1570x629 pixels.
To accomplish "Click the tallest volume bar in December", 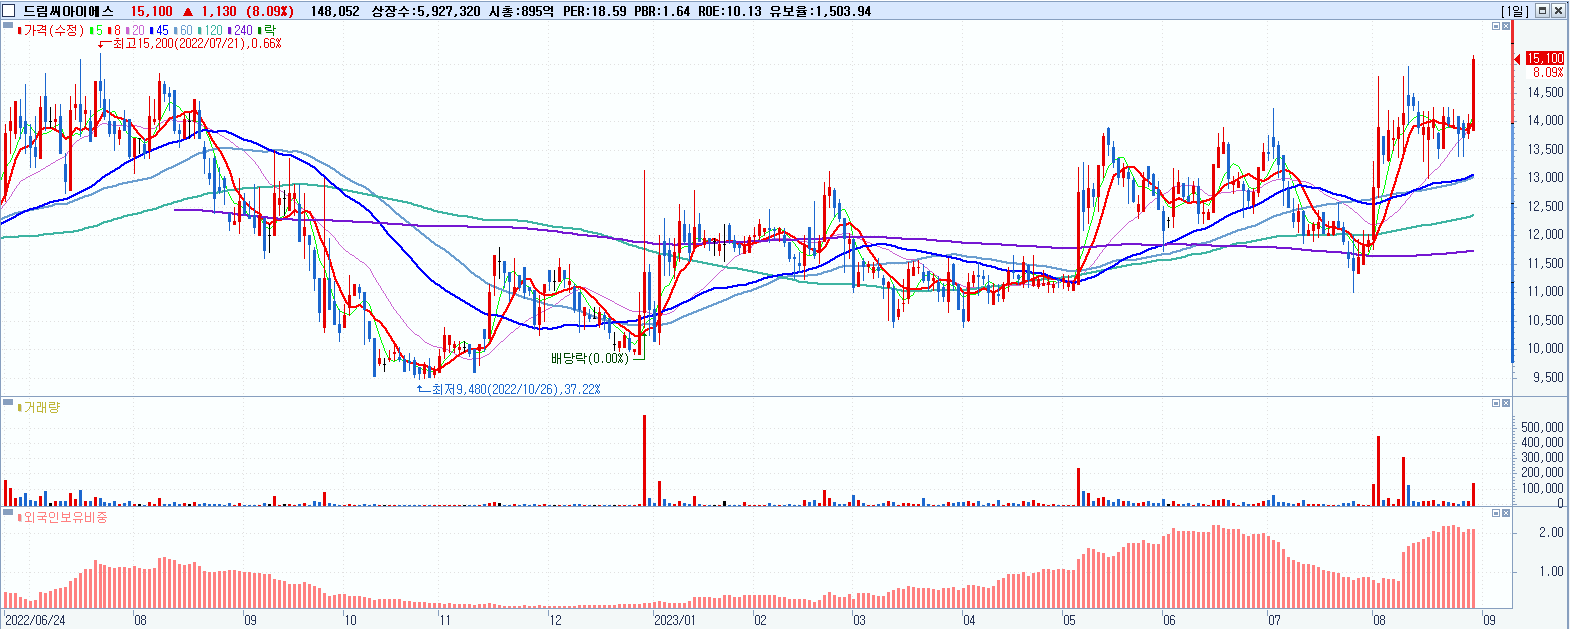I will [644, 460].
